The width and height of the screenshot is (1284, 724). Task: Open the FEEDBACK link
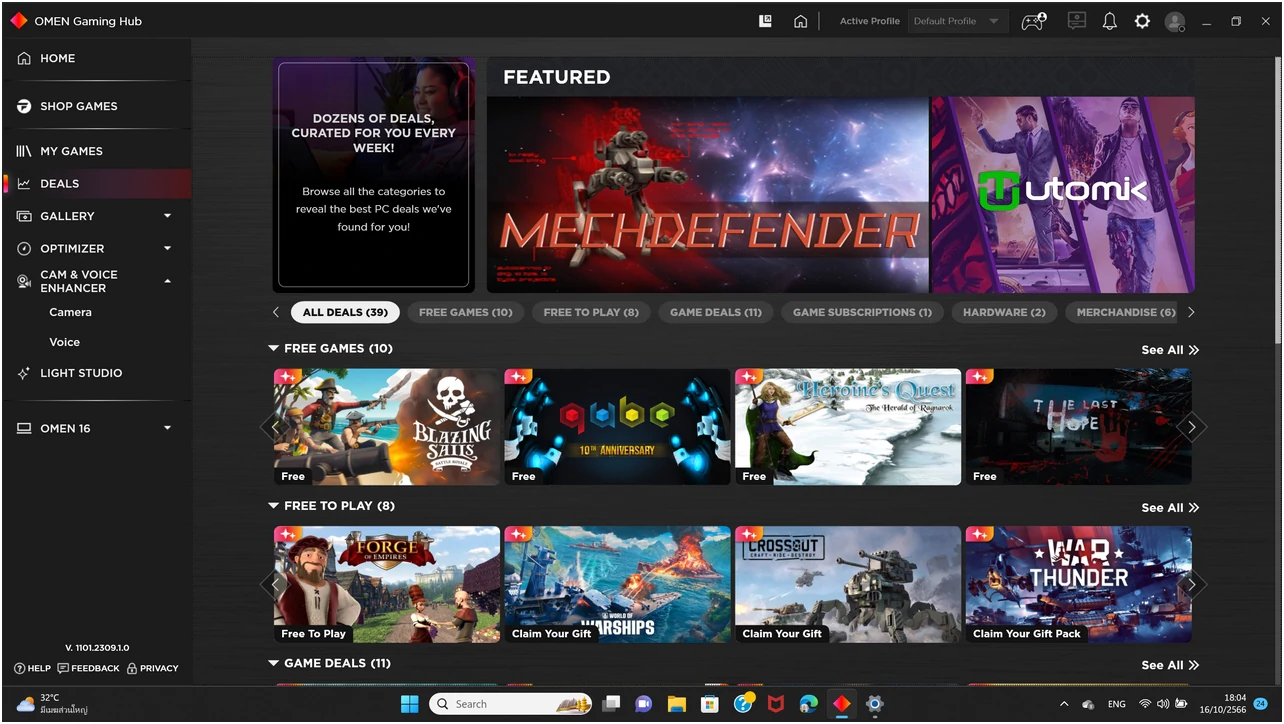pos(89,668)
